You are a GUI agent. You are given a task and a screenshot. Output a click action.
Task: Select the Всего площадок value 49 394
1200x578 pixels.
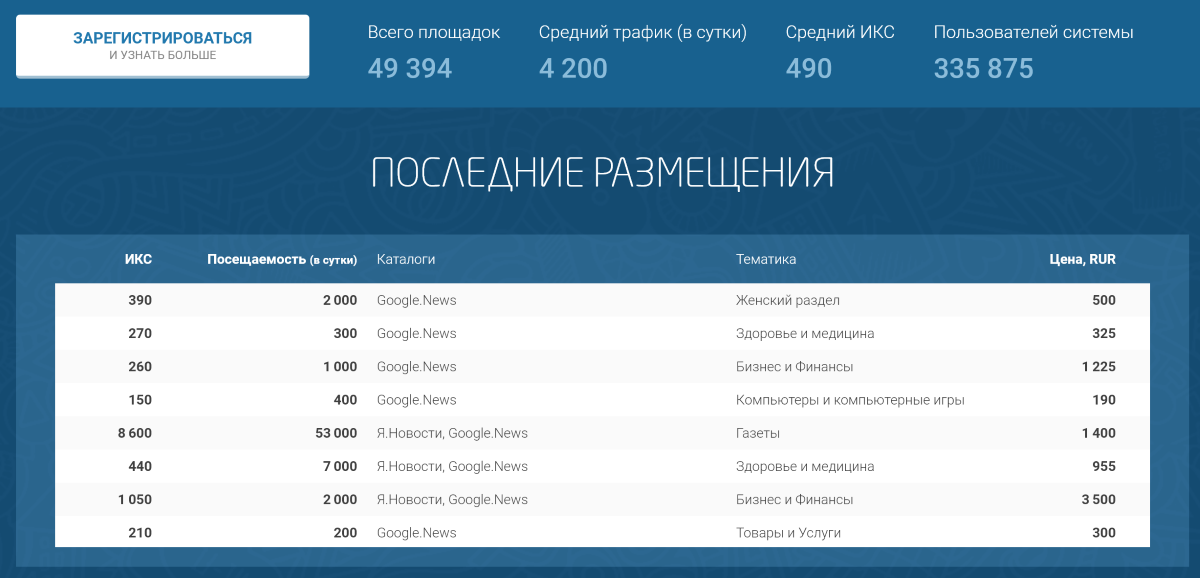click(x=410, y=69)
